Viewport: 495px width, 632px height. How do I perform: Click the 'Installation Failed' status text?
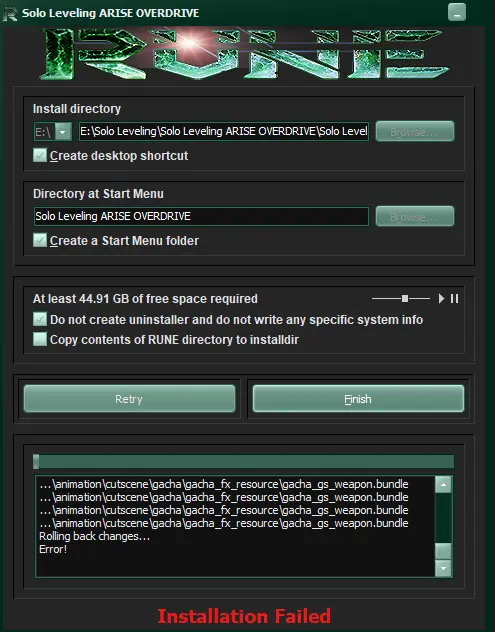pyautogui.click(x=244, y=616)
